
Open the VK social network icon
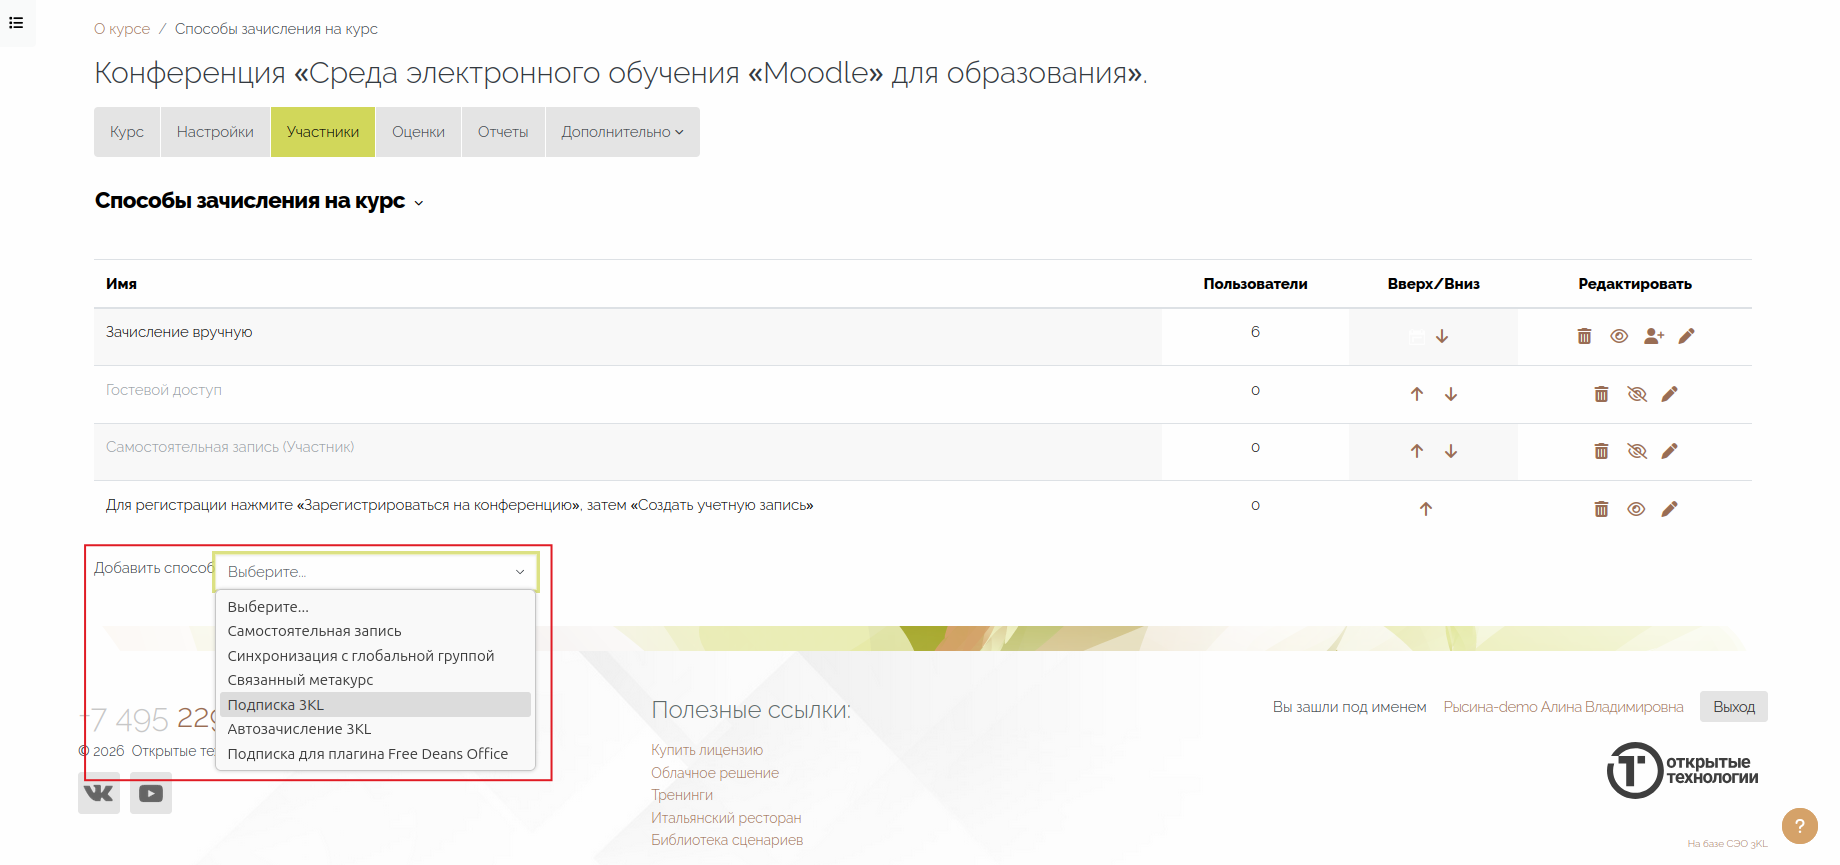point(99,793)
